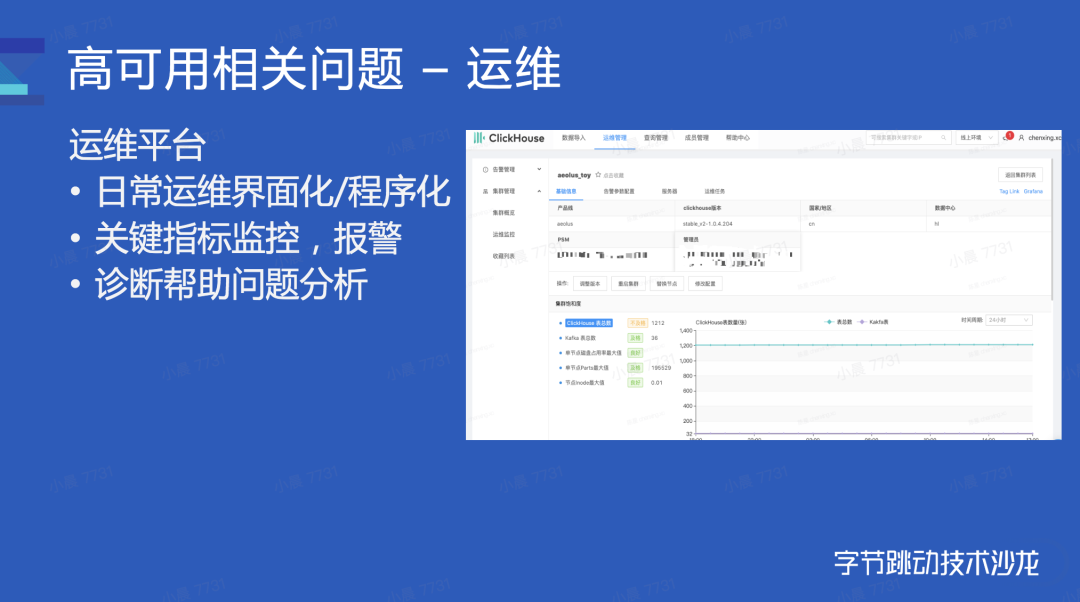Collapse the 集群管理 sidebar section

(x=539, y=191)
